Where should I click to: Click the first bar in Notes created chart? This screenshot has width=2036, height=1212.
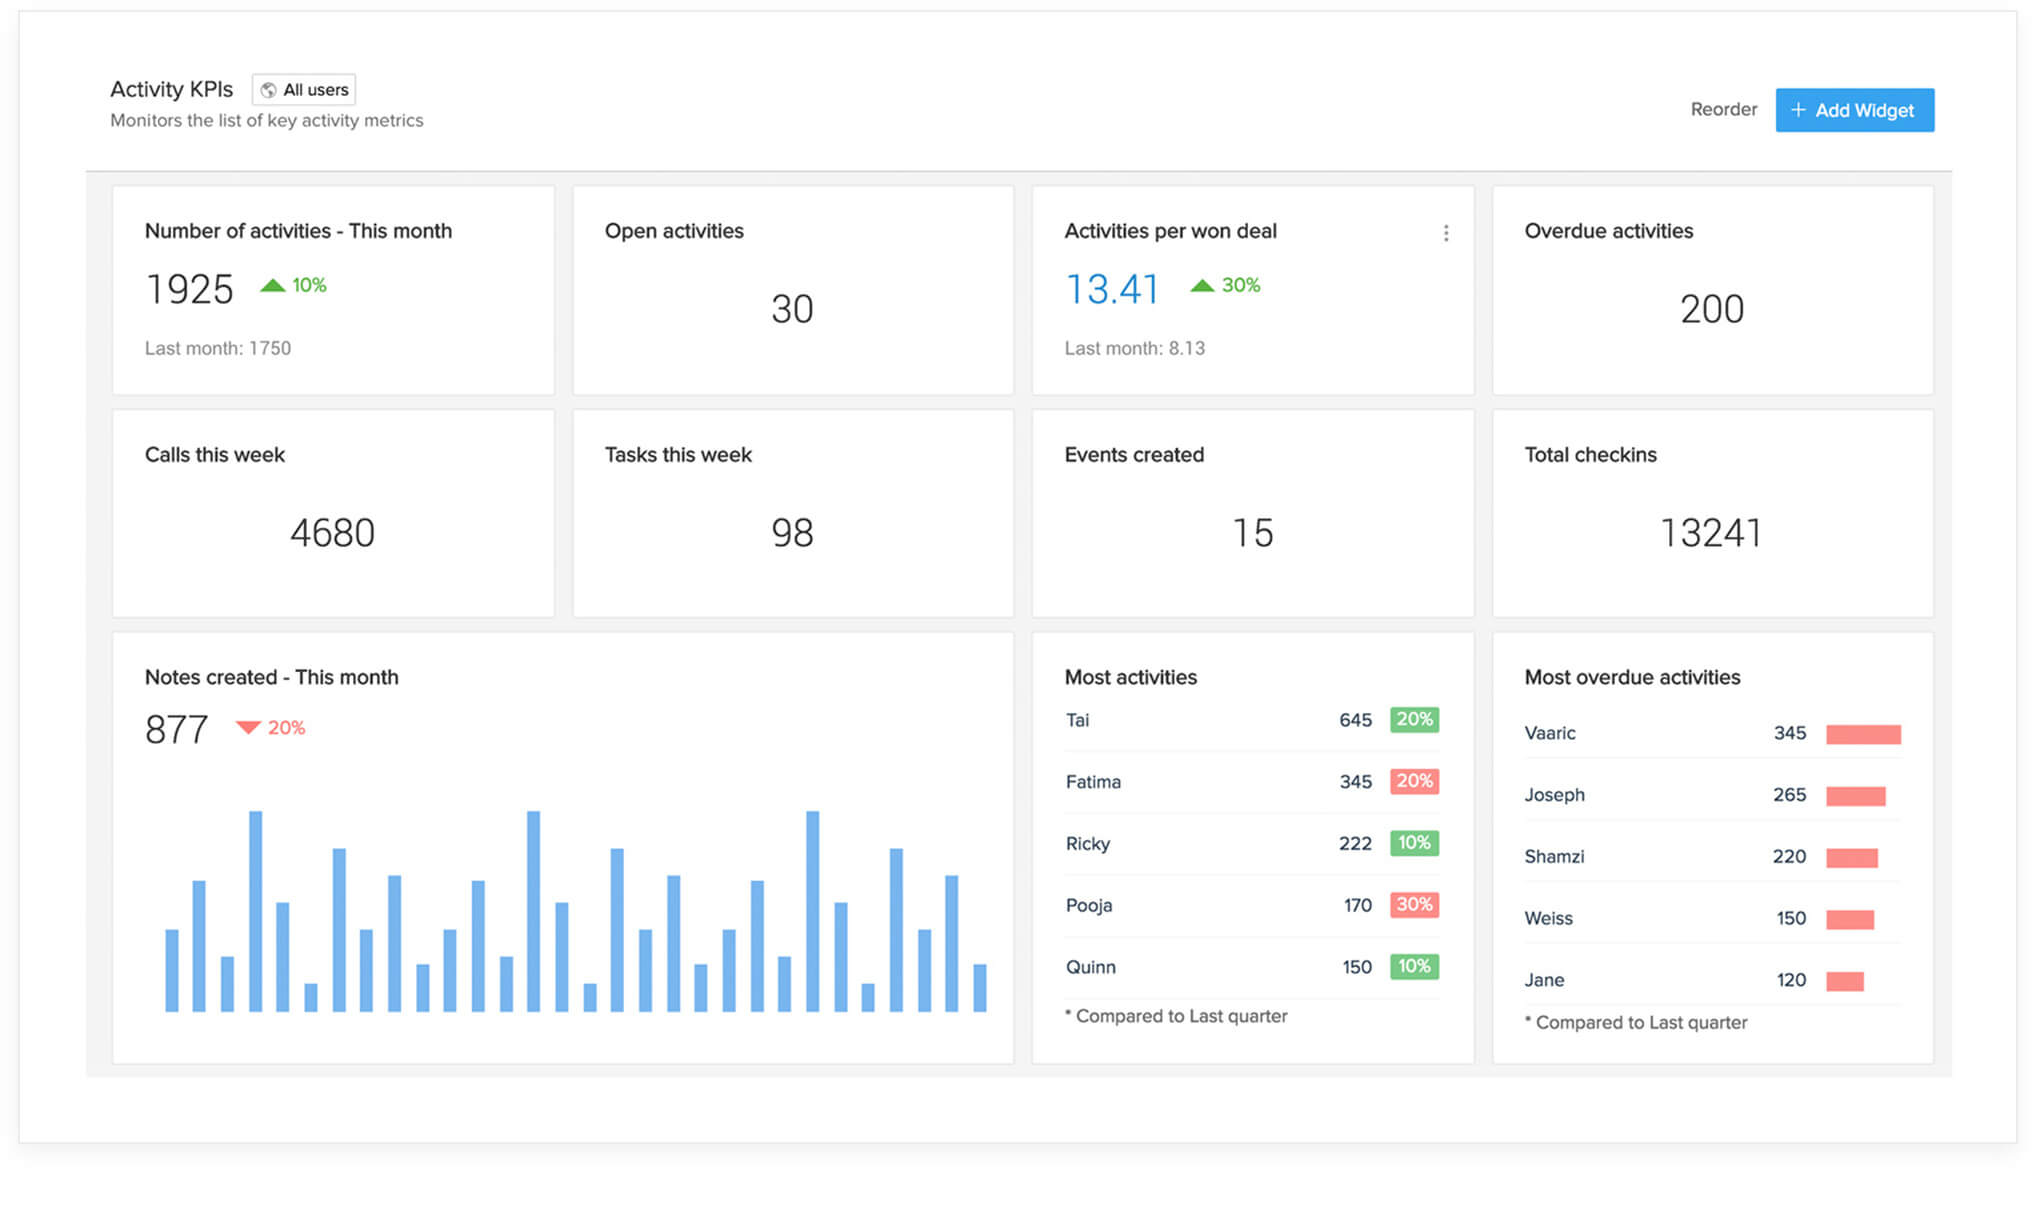click(172, 970)
